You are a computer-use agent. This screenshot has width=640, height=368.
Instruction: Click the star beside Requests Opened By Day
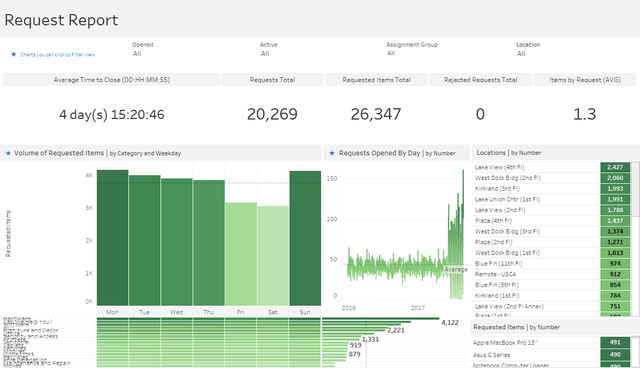(332, 153)
